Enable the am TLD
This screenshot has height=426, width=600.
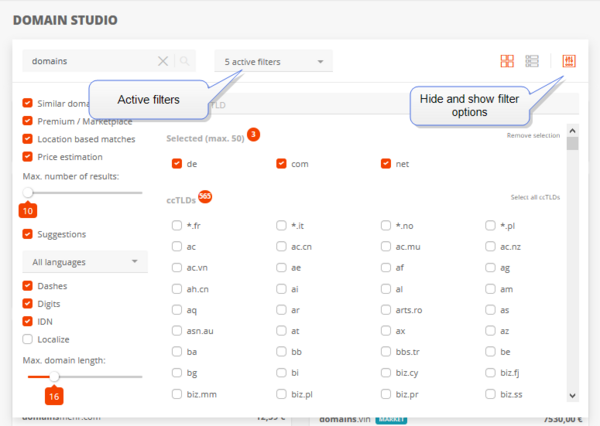[x=490, y=289]
